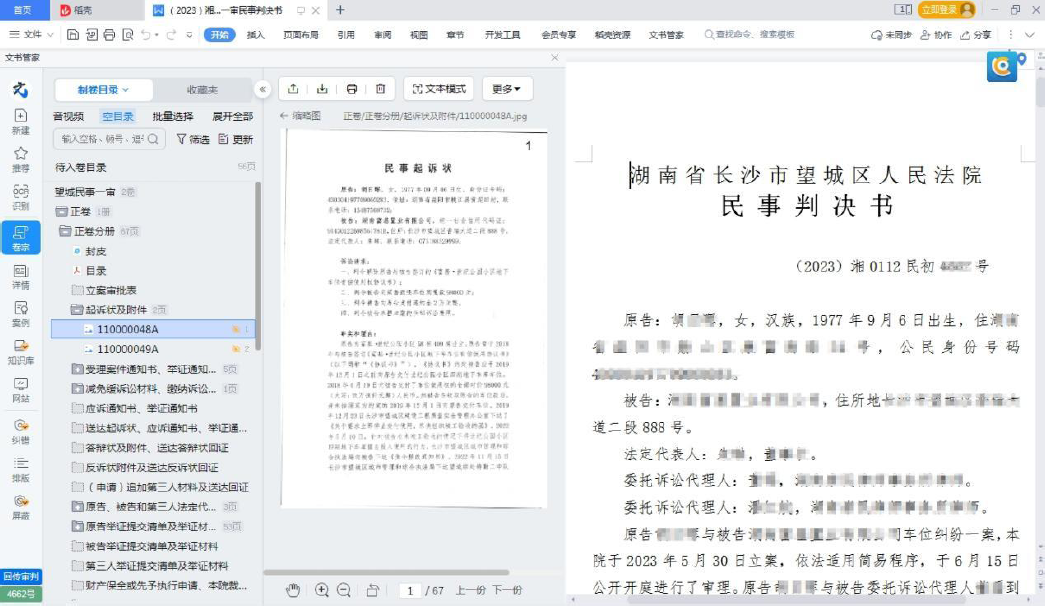Open the 更多 dropdown menu
This screenshot has width=1050, height=607.
(507, 89)
